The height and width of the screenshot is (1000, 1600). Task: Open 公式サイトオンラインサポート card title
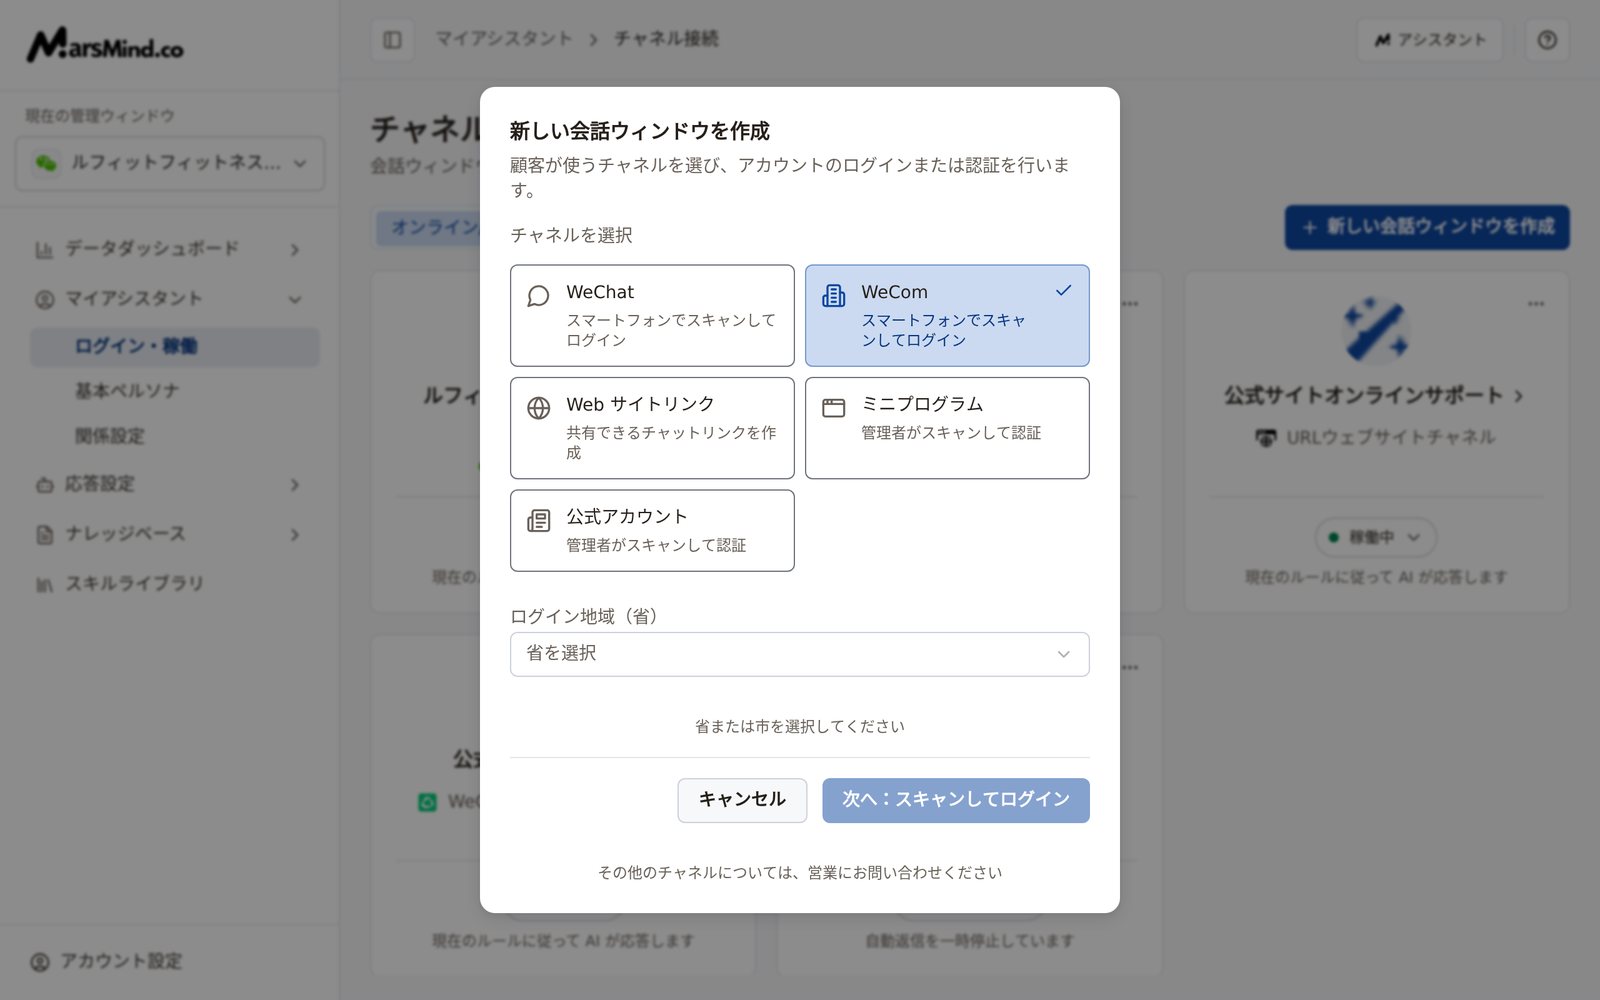pos(1373,395)
